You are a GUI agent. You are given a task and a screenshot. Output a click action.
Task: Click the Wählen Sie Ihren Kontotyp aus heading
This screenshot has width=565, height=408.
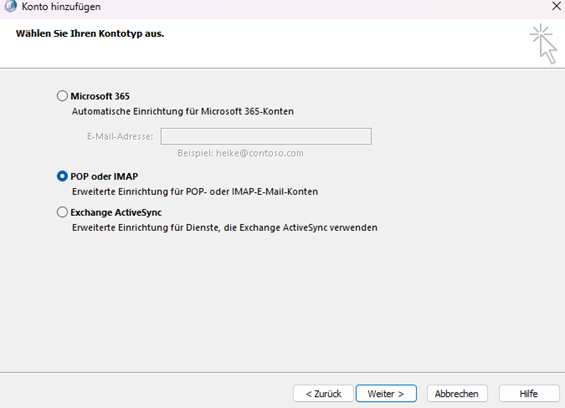pos(90,34)
